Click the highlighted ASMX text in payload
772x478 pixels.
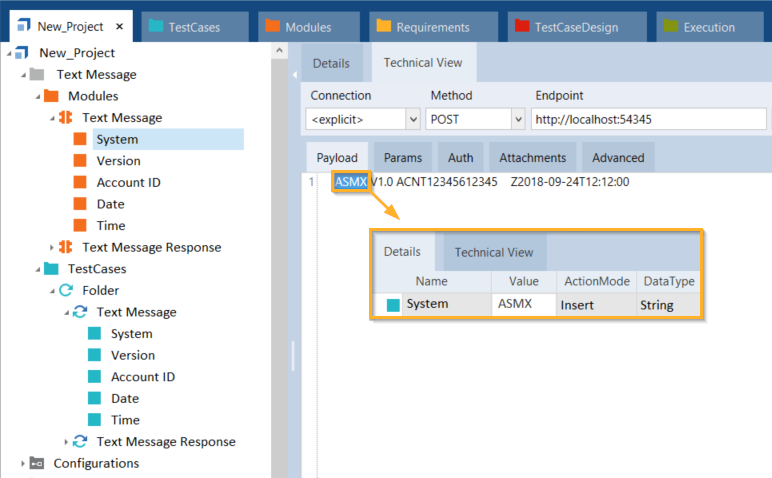pos(350,182)
